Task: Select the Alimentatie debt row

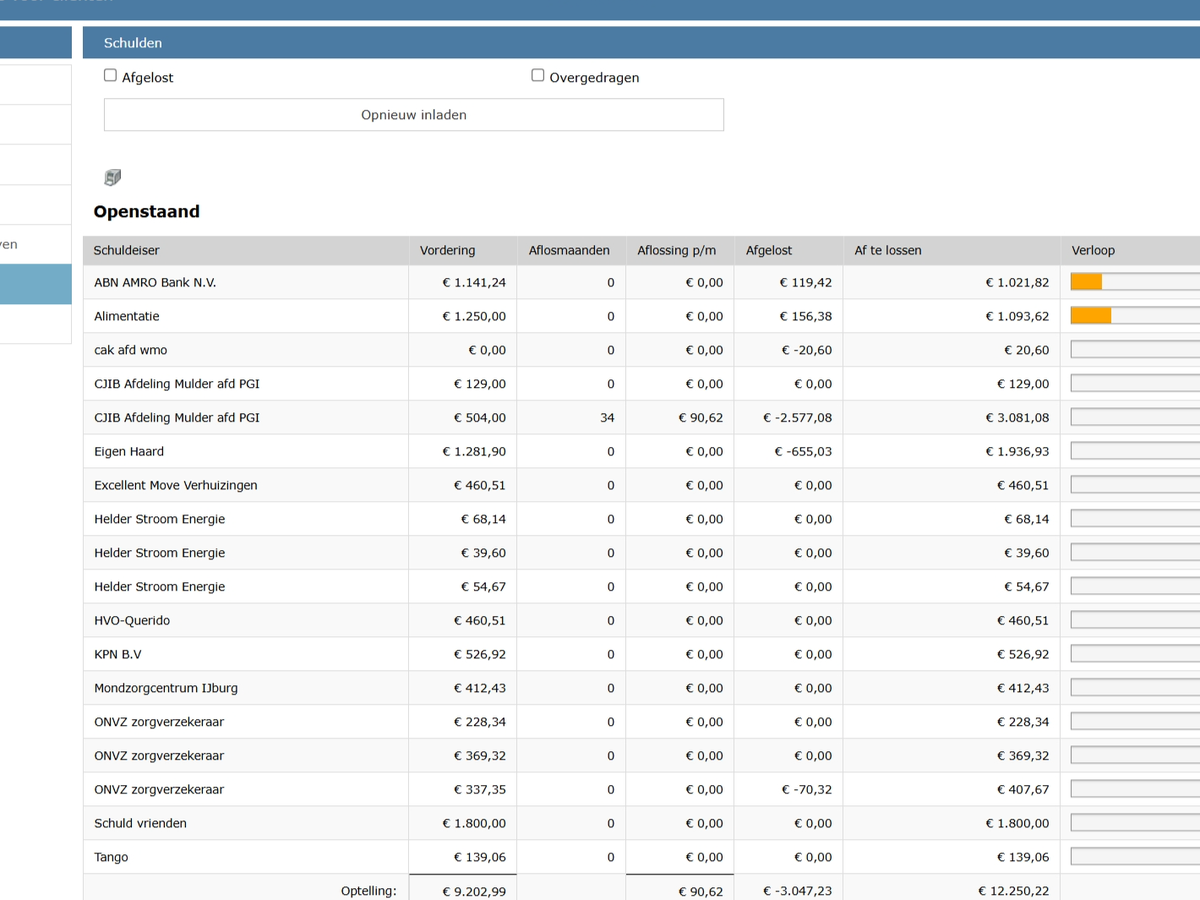Action: (x=127, y=316)
